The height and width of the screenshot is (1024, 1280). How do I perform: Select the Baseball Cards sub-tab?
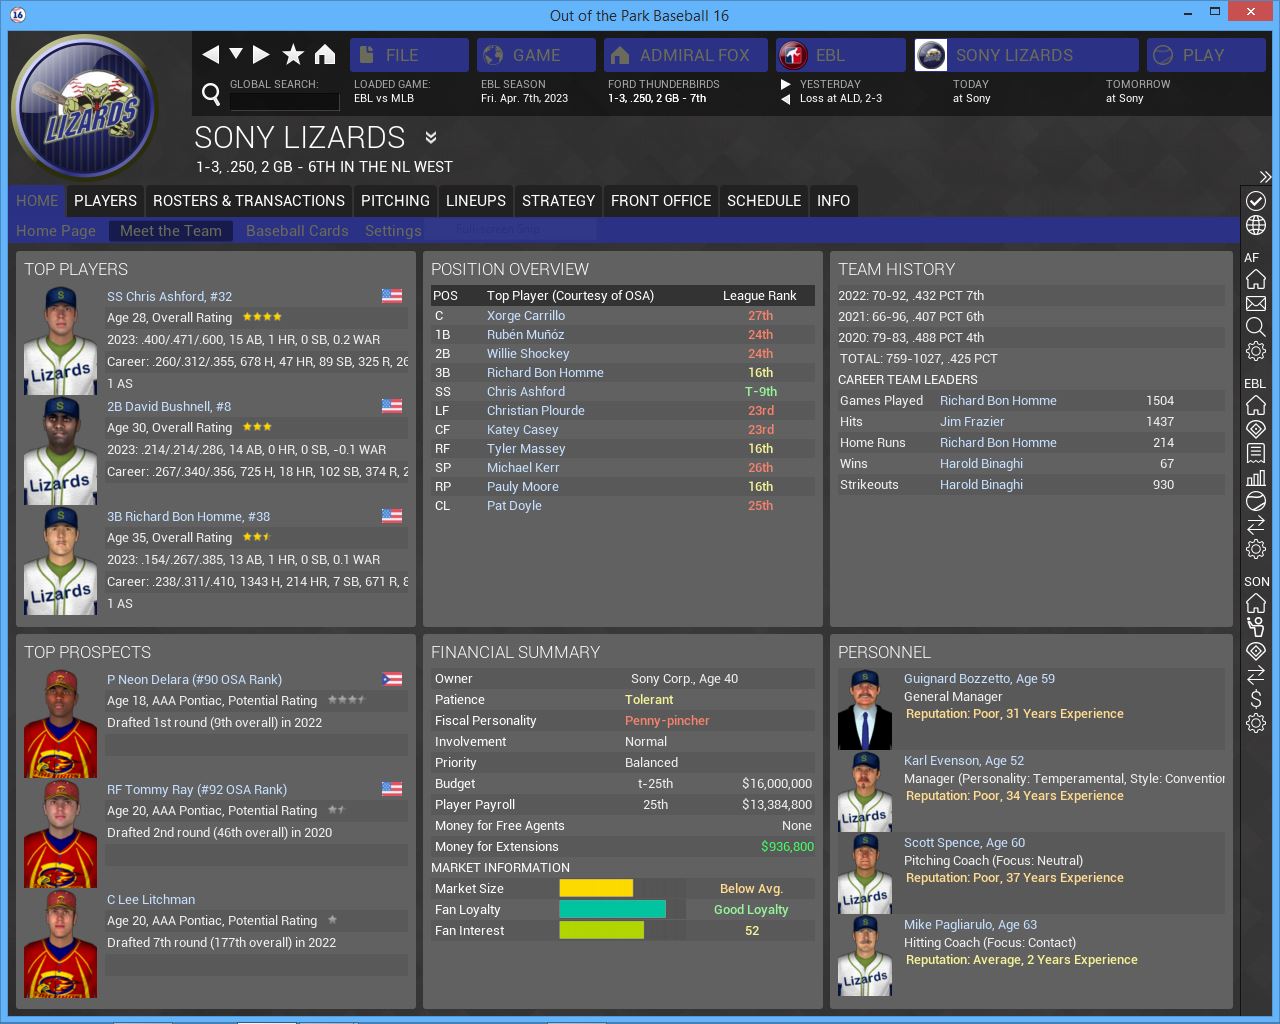(297, 231)
